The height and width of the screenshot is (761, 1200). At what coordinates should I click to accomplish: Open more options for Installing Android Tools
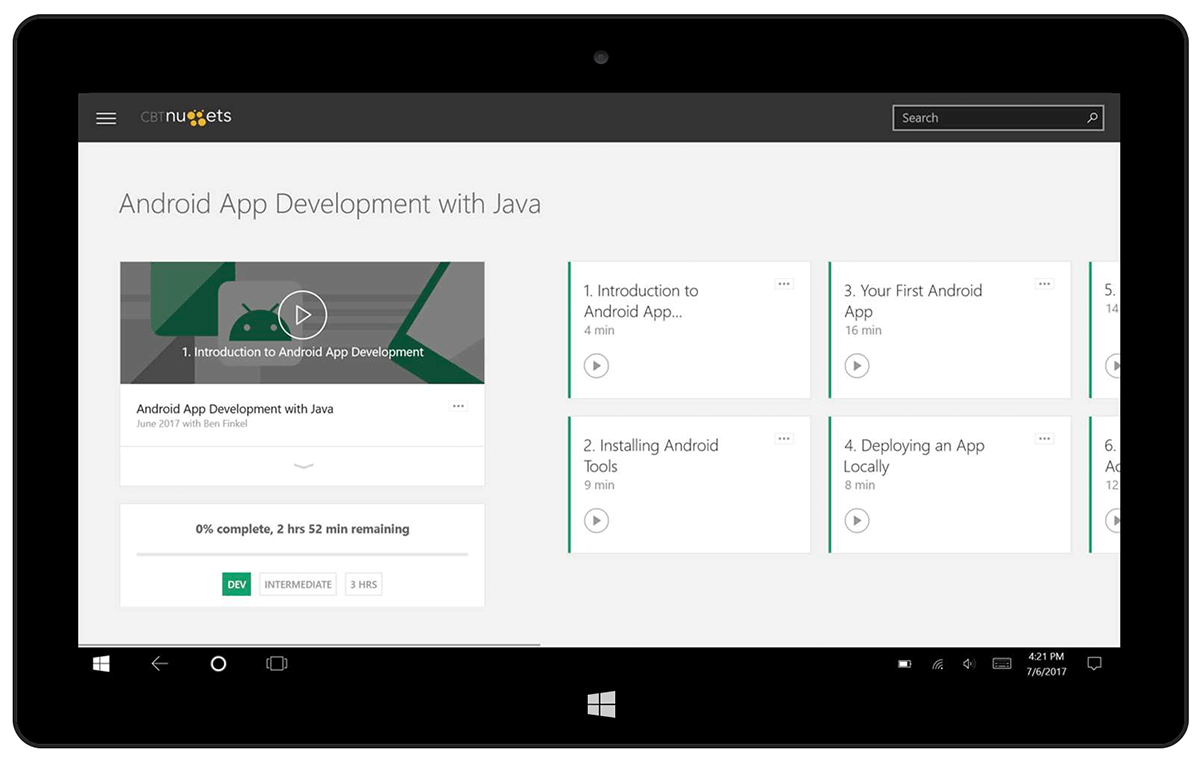coord(784,439)
